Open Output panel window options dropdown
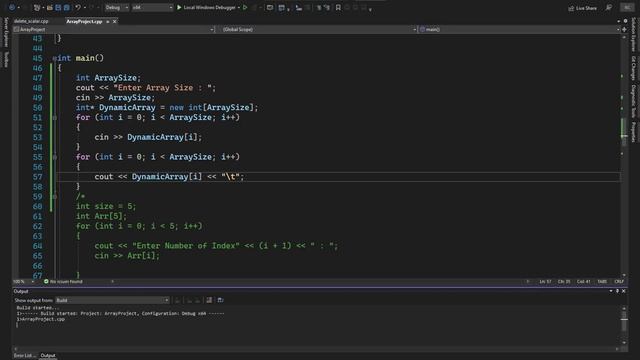The image size is (640, 360). coord(611,291)
